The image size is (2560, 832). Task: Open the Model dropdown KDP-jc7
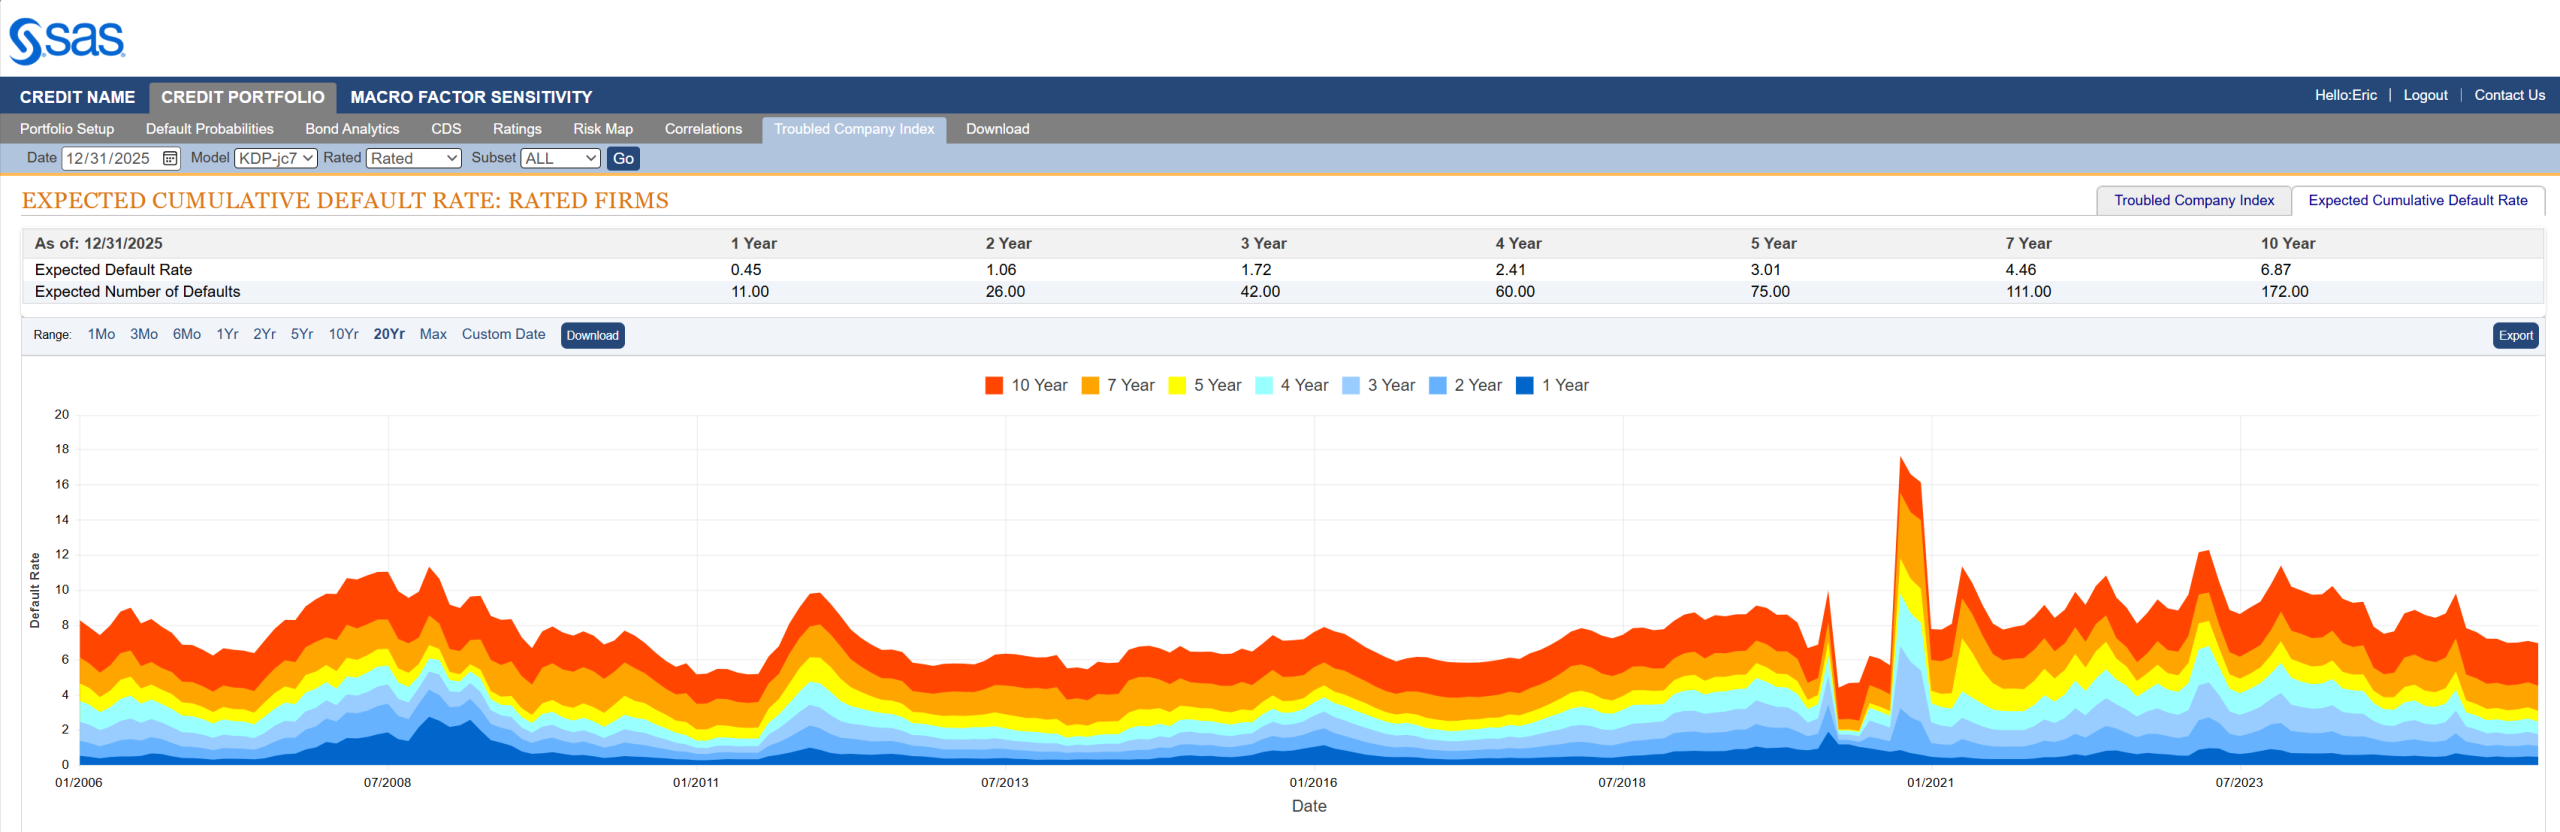point(276,159)
